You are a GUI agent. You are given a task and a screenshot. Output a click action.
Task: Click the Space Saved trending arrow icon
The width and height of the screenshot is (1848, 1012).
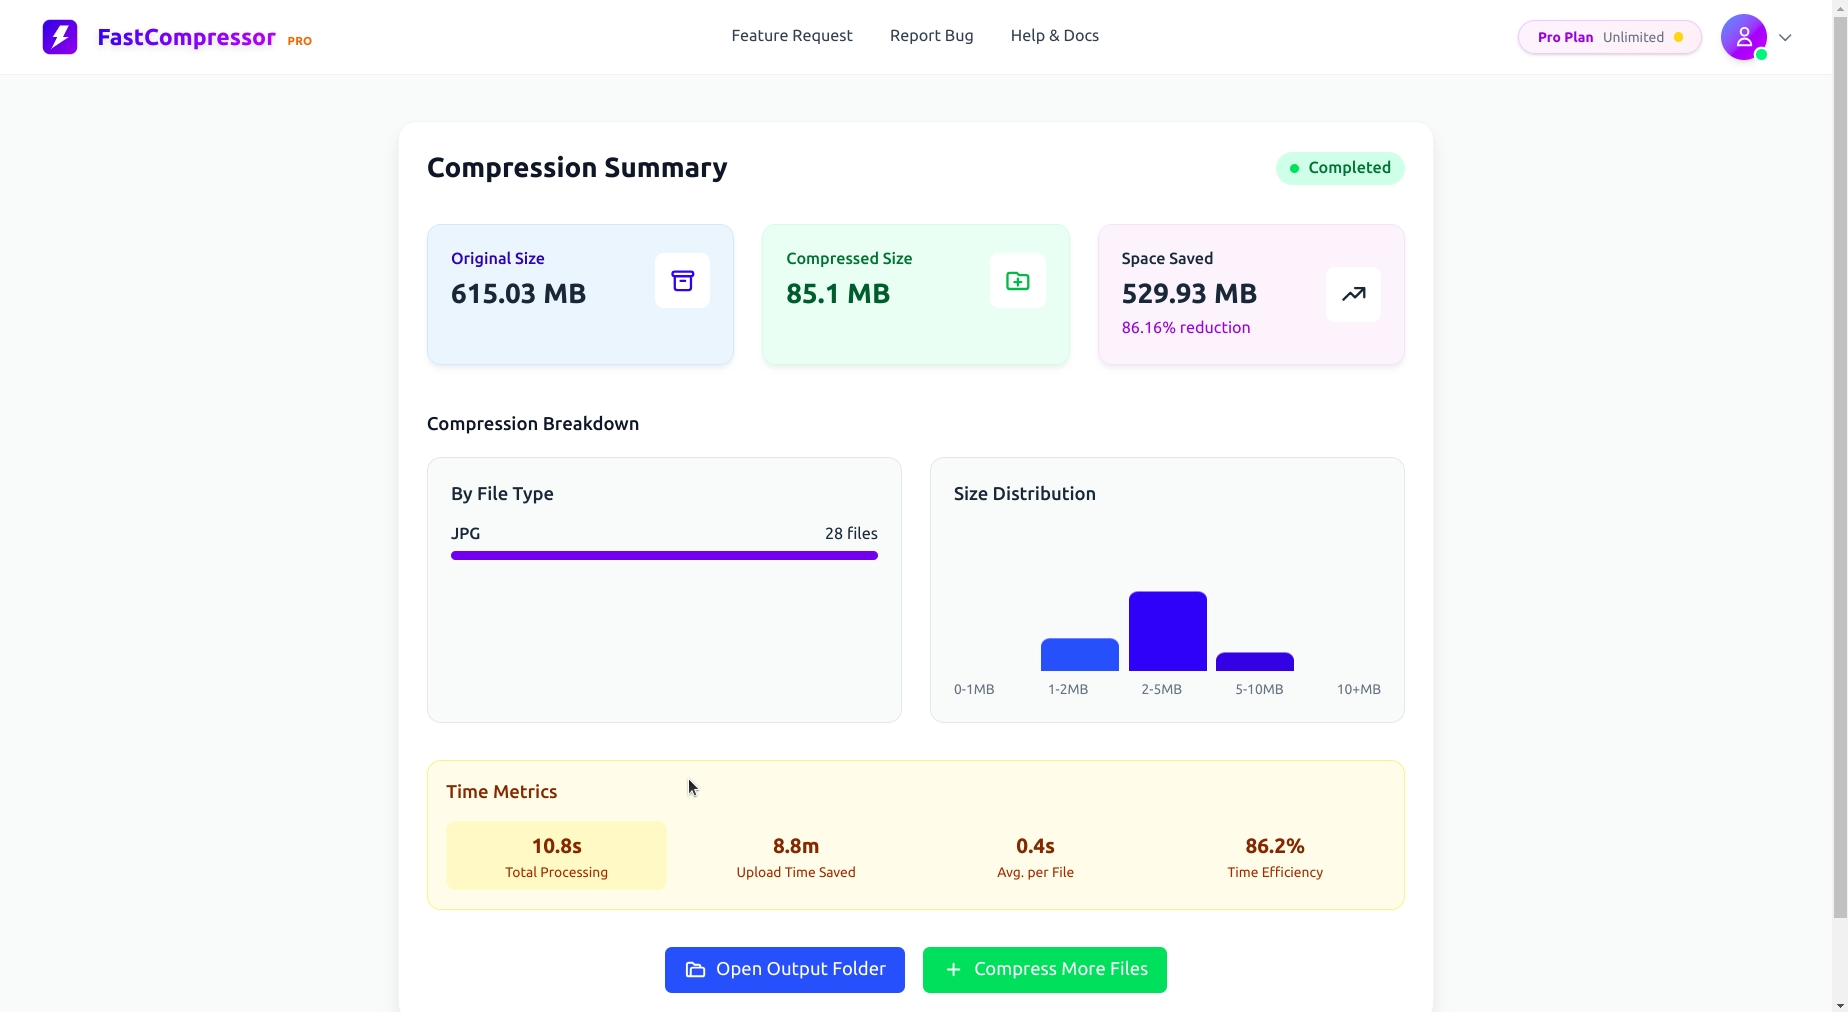(1354, 294)
